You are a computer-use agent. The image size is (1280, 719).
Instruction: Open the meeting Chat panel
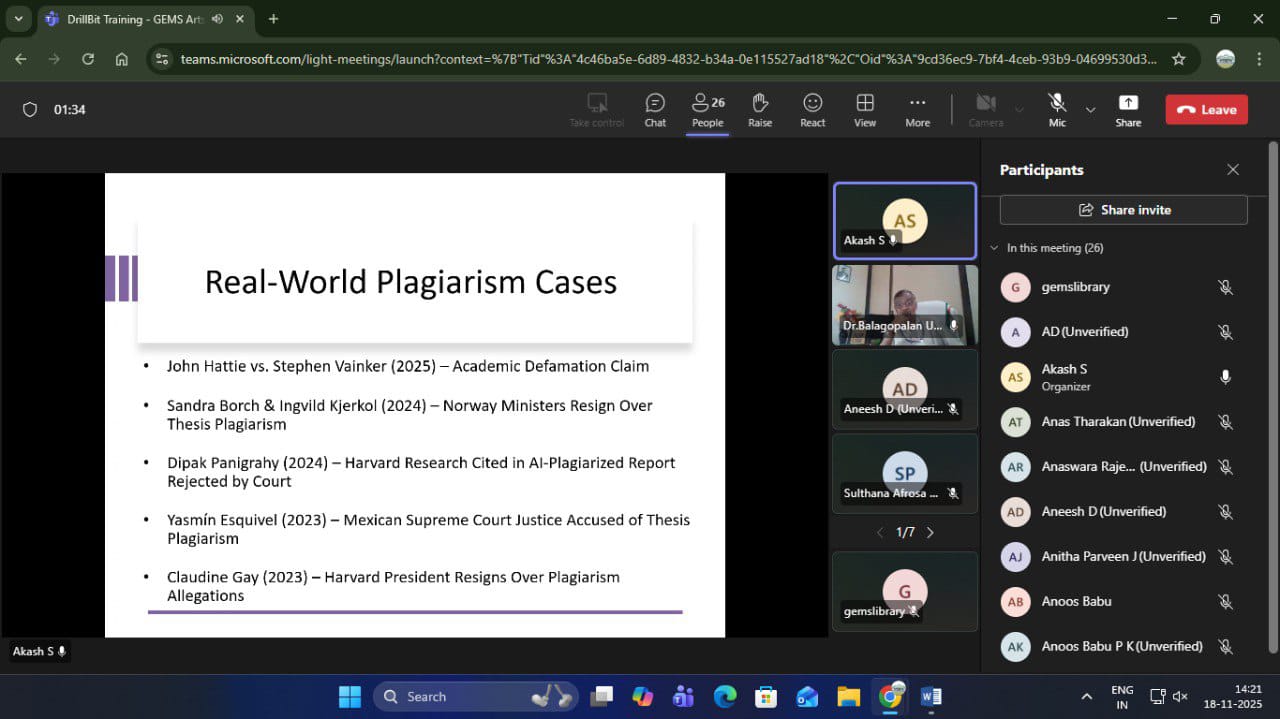pyautogui.click(x=655, y=109)
